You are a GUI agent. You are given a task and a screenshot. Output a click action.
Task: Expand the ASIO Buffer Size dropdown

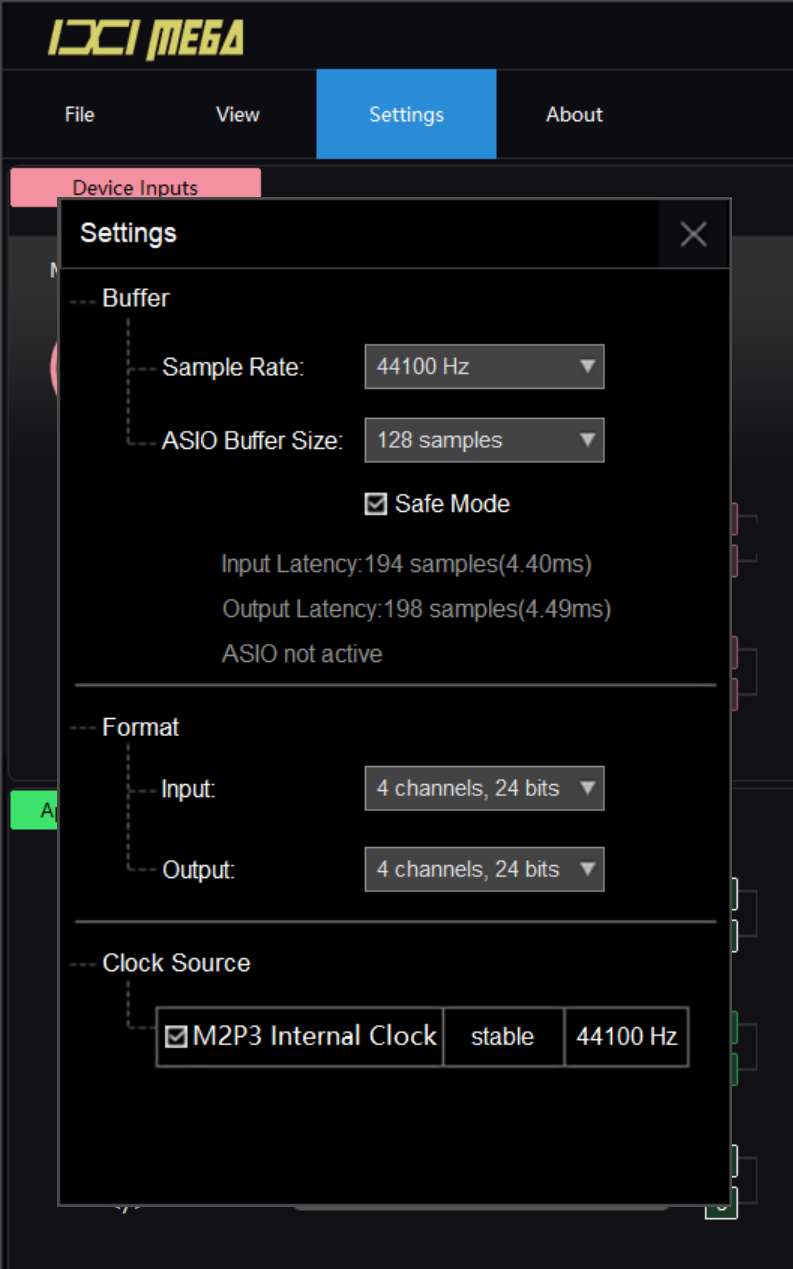click(x=484, y=440)
